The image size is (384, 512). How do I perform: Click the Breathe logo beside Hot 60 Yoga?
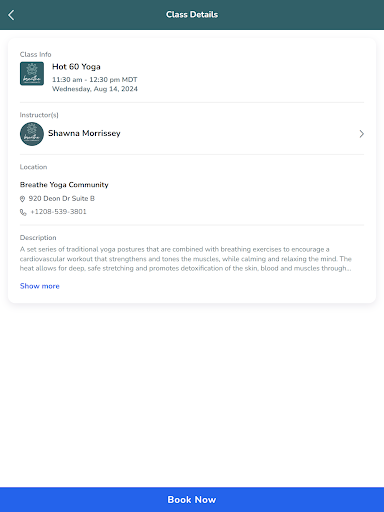32,74
